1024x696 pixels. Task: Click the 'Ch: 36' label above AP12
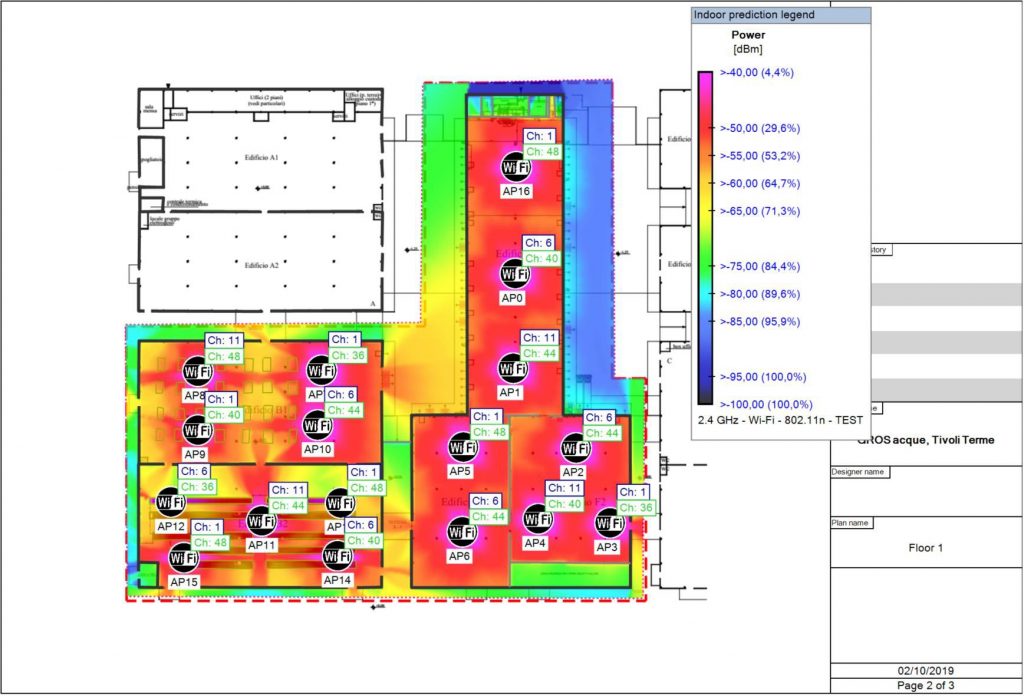(197, 487)
